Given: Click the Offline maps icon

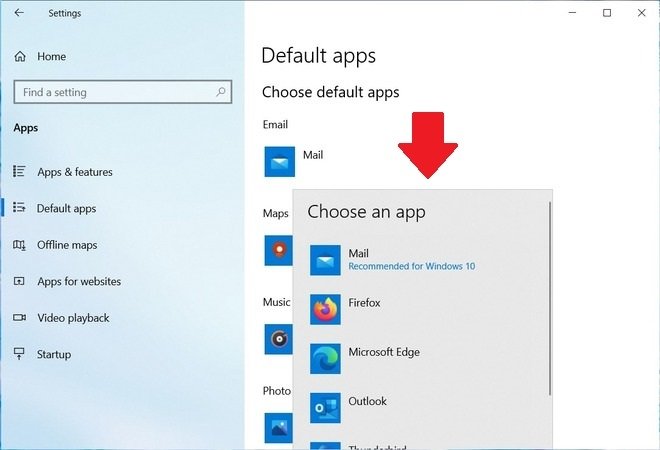Looking at the screenshot, I should [x=19, y=245].
